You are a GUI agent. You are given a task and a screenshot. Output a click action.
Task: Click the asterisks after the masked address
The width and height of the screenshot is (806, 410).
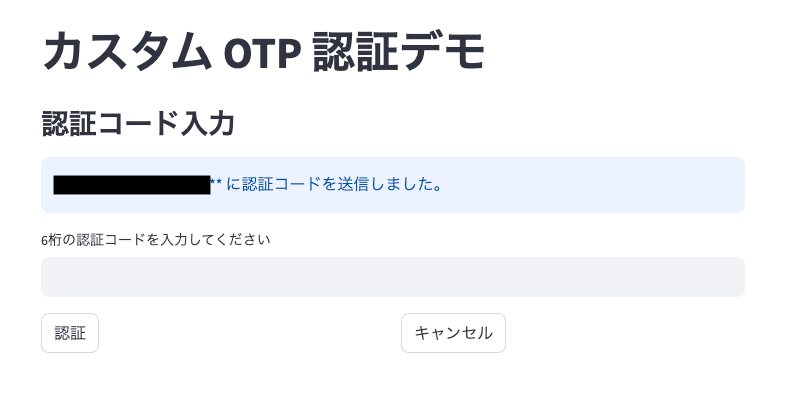216,185
